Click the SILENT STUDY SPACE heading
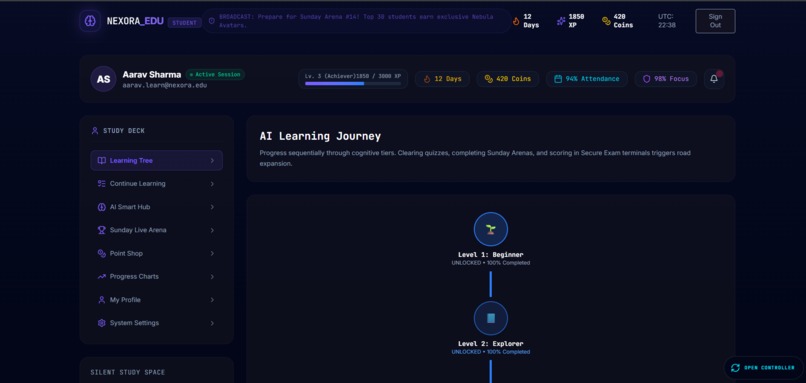This screenshot has height=383, width=806. (x=128, y=372)
